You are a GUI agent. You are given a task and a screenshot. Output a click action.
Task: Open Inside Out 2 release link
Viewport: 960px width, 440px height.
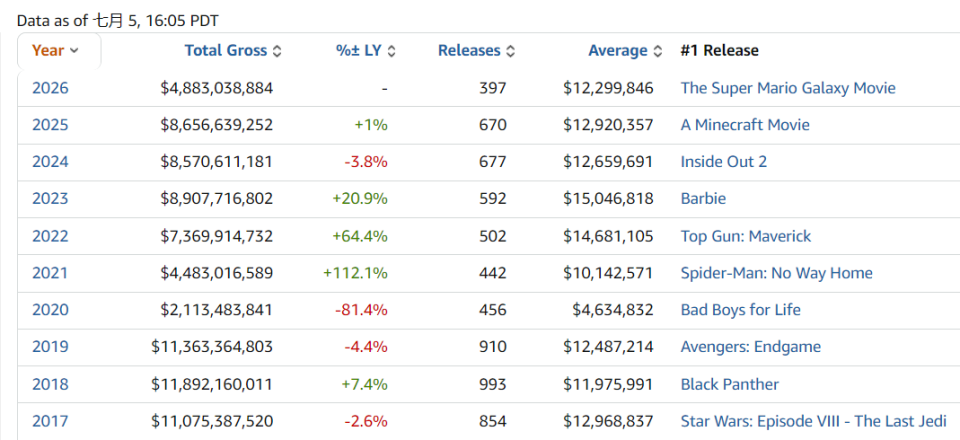point(724,162)
